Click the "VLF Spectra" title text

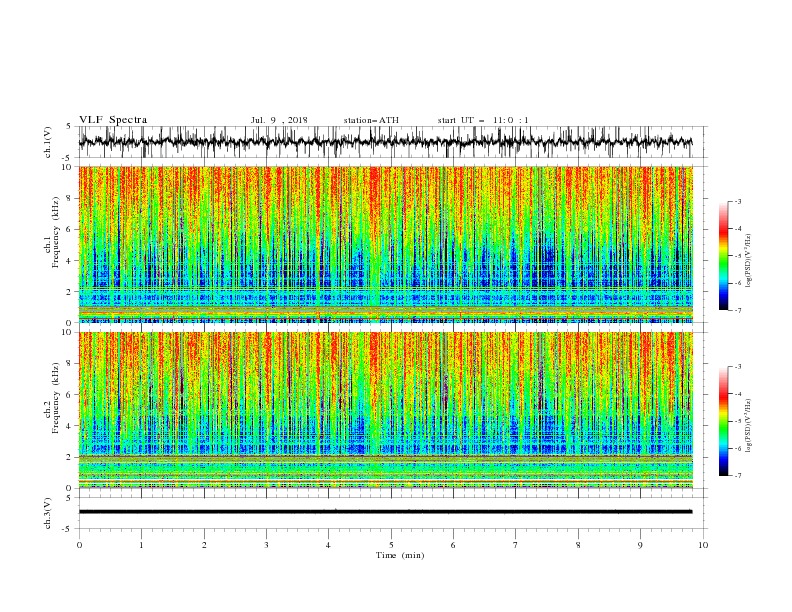click(x=113, y=120)
